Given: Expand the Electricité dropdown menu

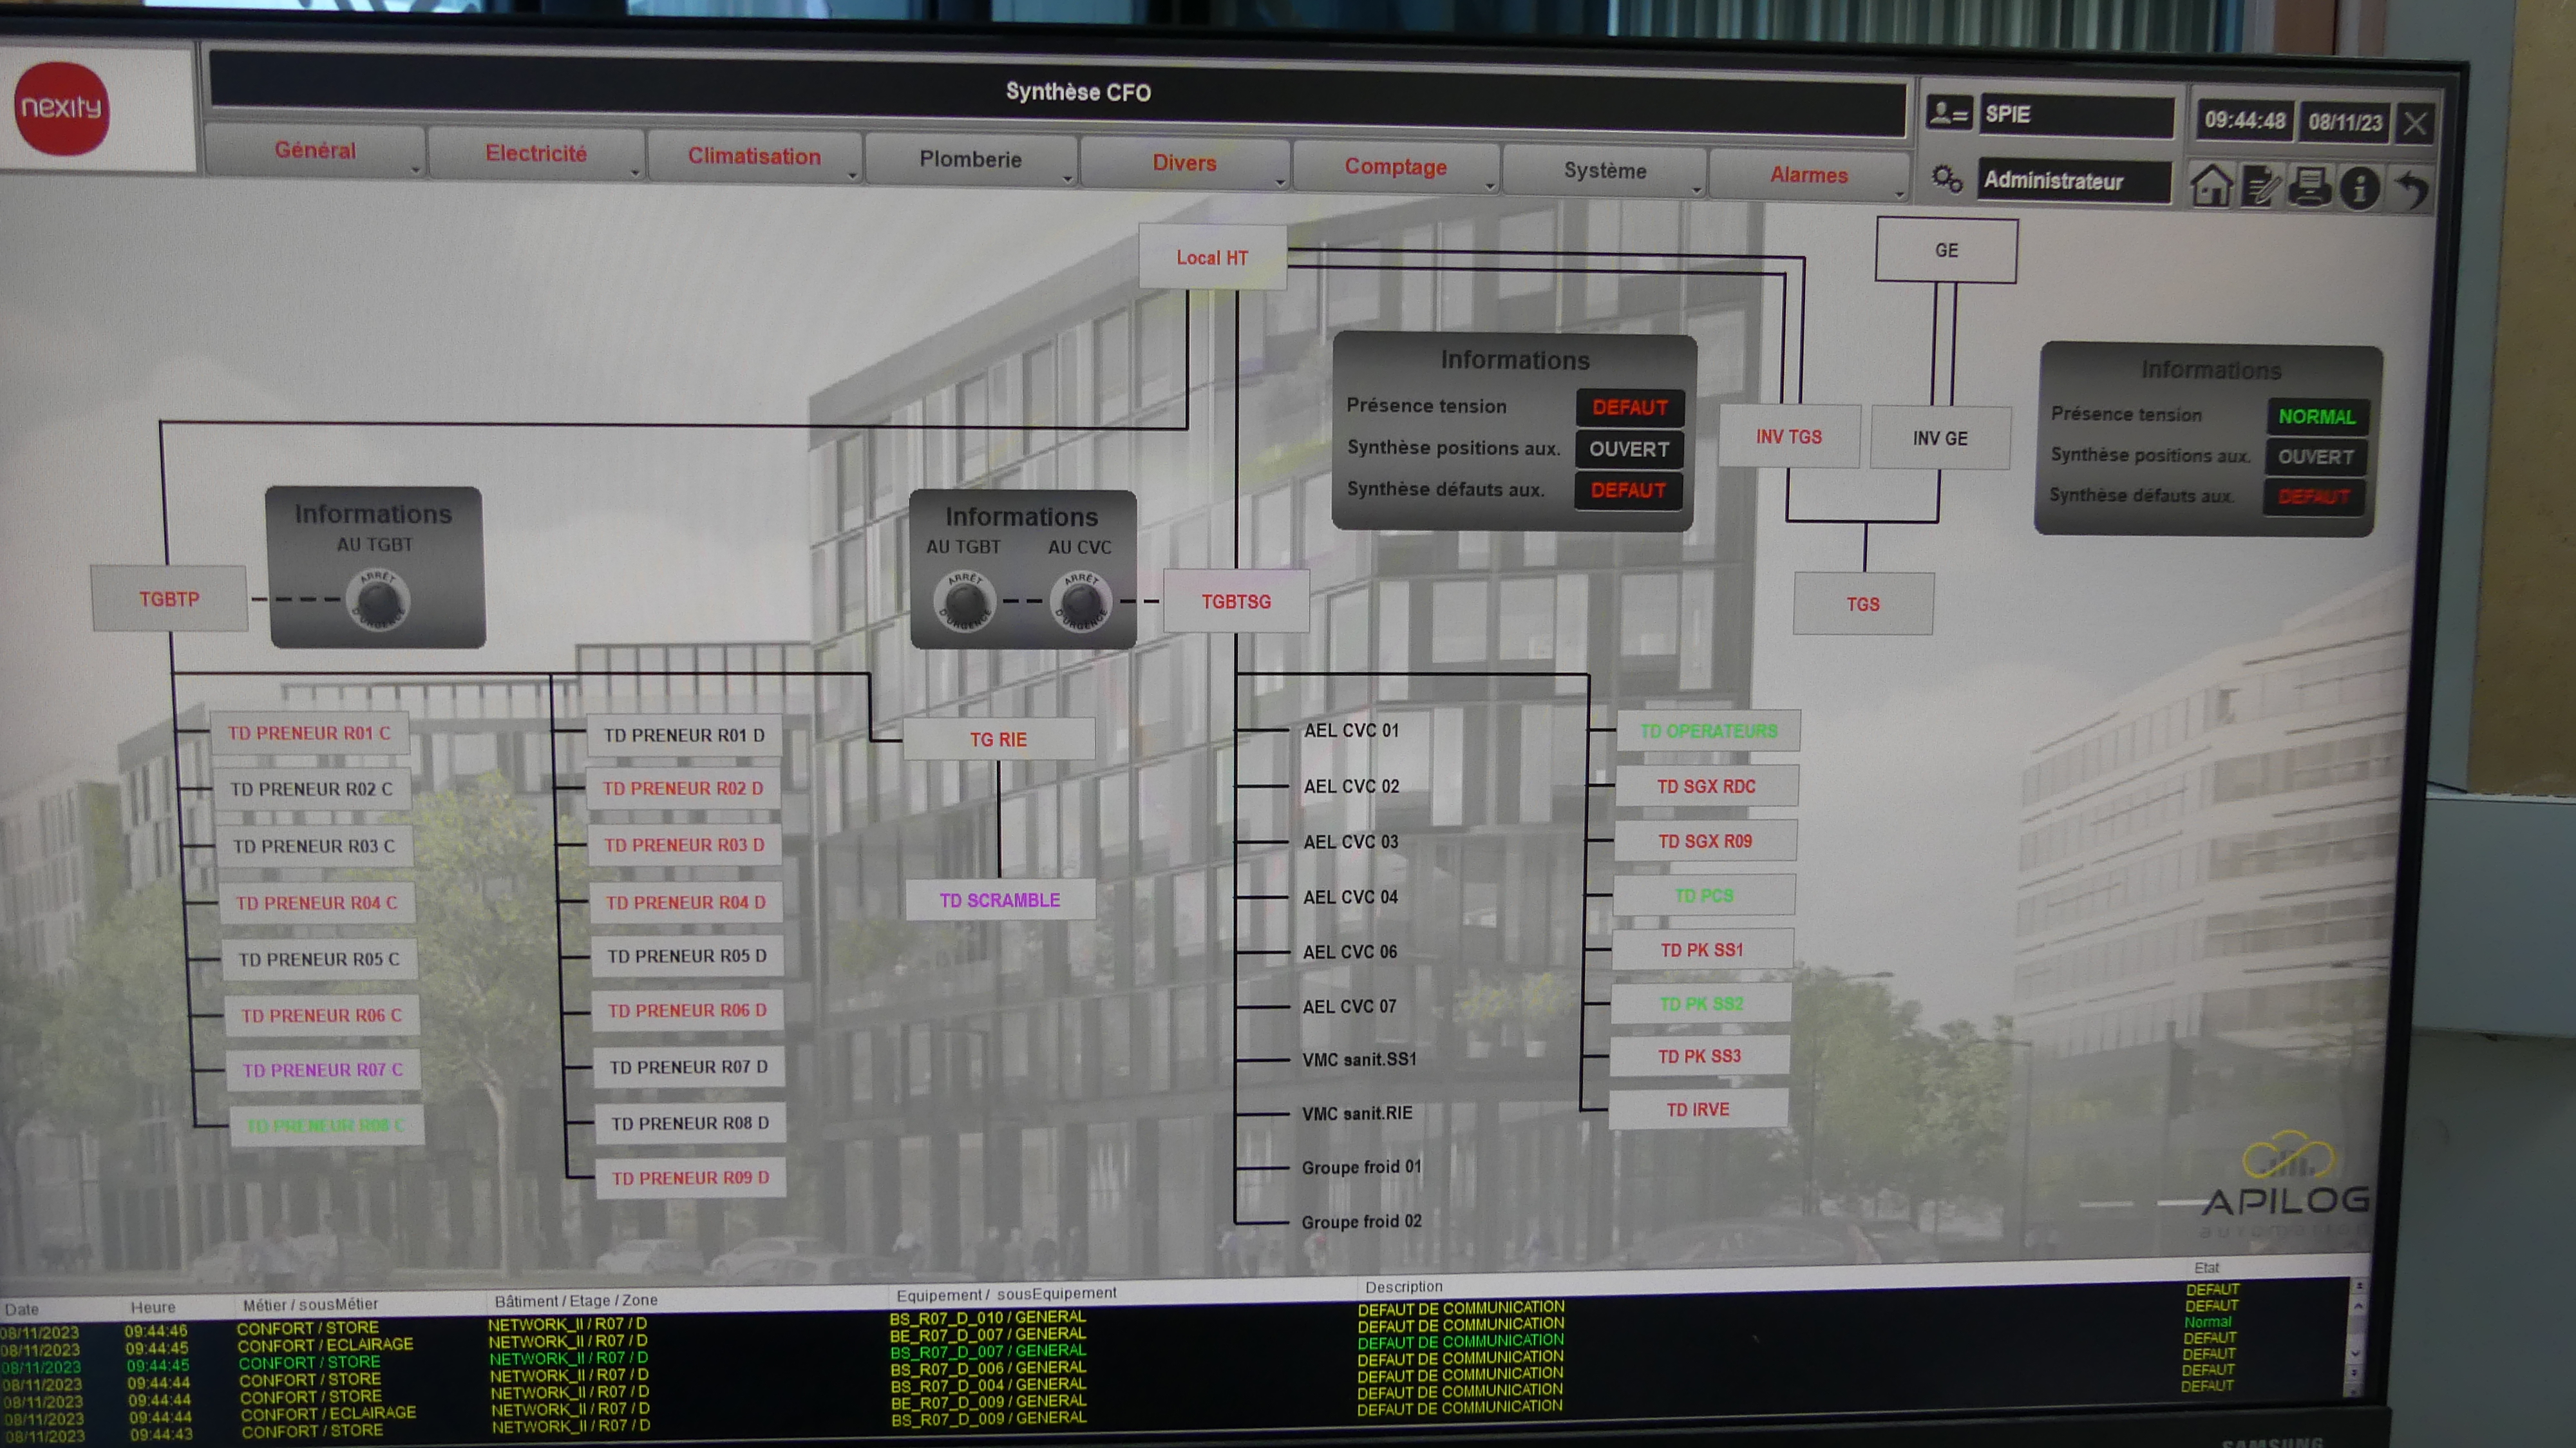Looking at the screenshot, I should click(x=537, y=154).
